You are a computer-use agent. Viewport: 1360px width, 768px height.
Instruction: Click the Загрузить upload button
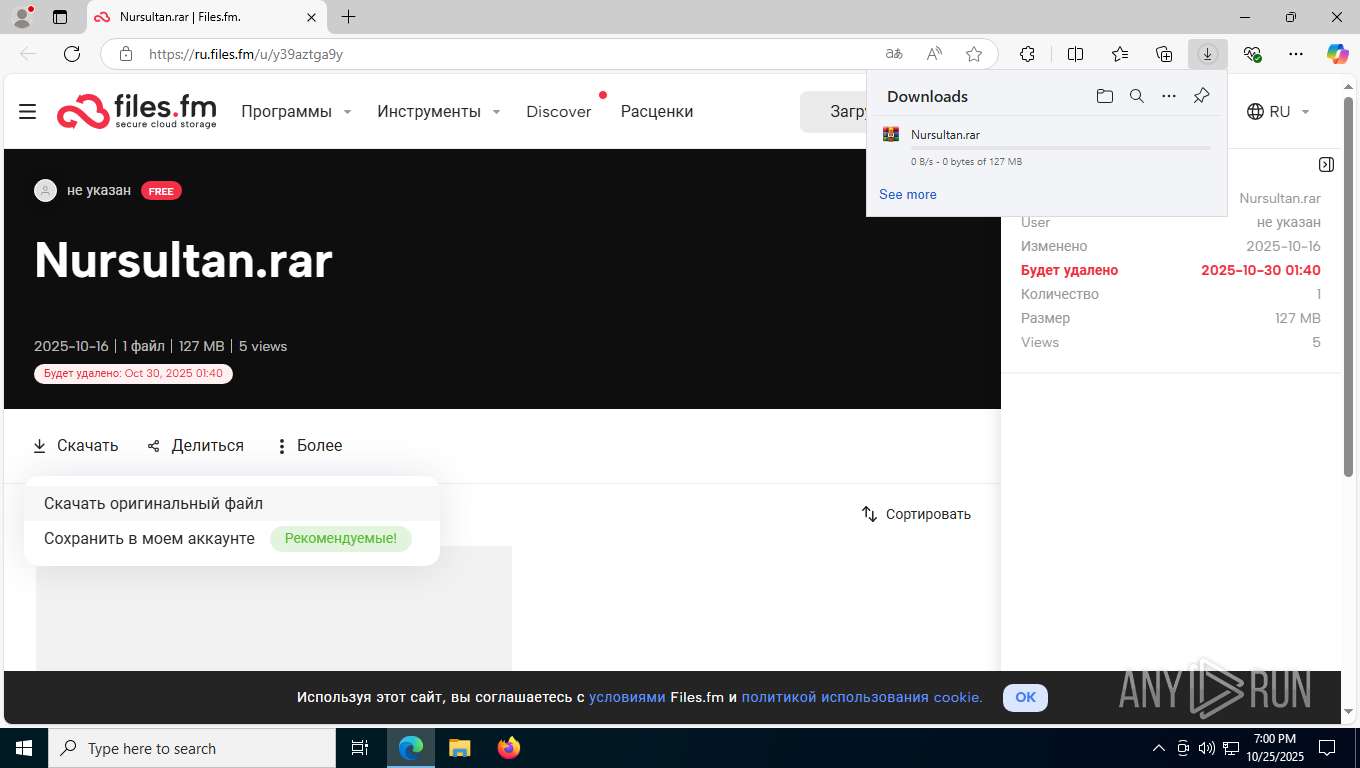pos(834,112)
